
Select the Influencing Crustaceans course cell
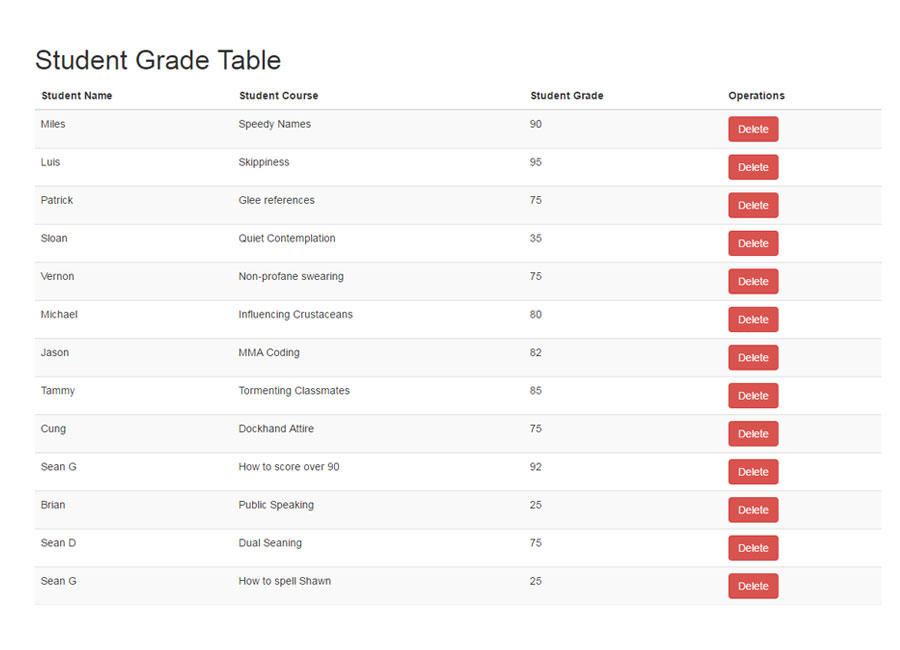click(x=296, y=314)
